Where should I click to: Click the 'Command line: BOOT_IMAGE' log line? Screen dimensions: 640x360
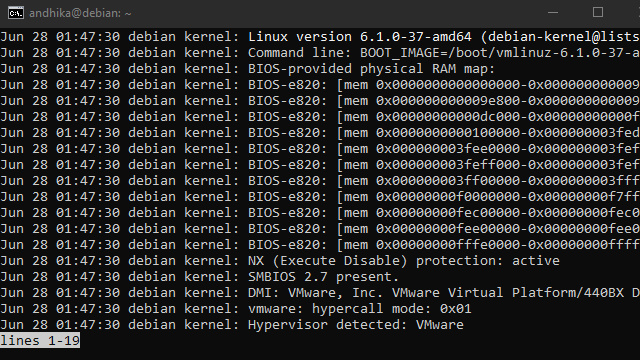tap(320, 53)
